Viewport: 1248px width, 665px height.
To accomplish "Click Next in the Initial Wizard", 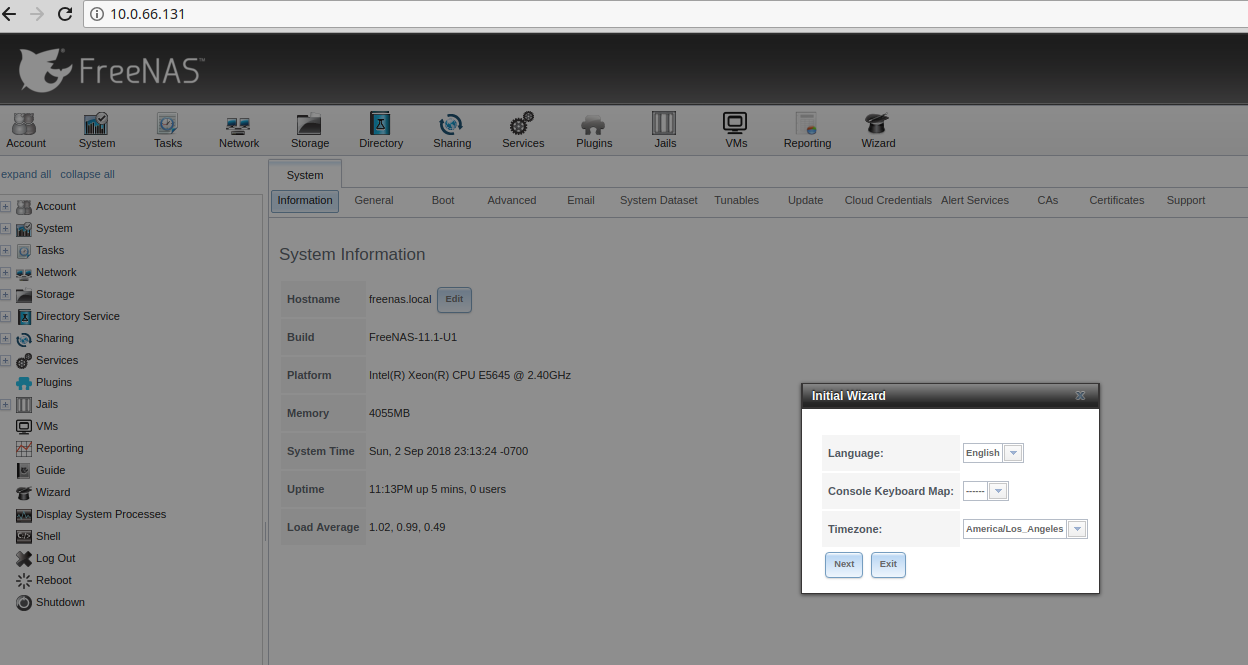I will click(843, 564).
